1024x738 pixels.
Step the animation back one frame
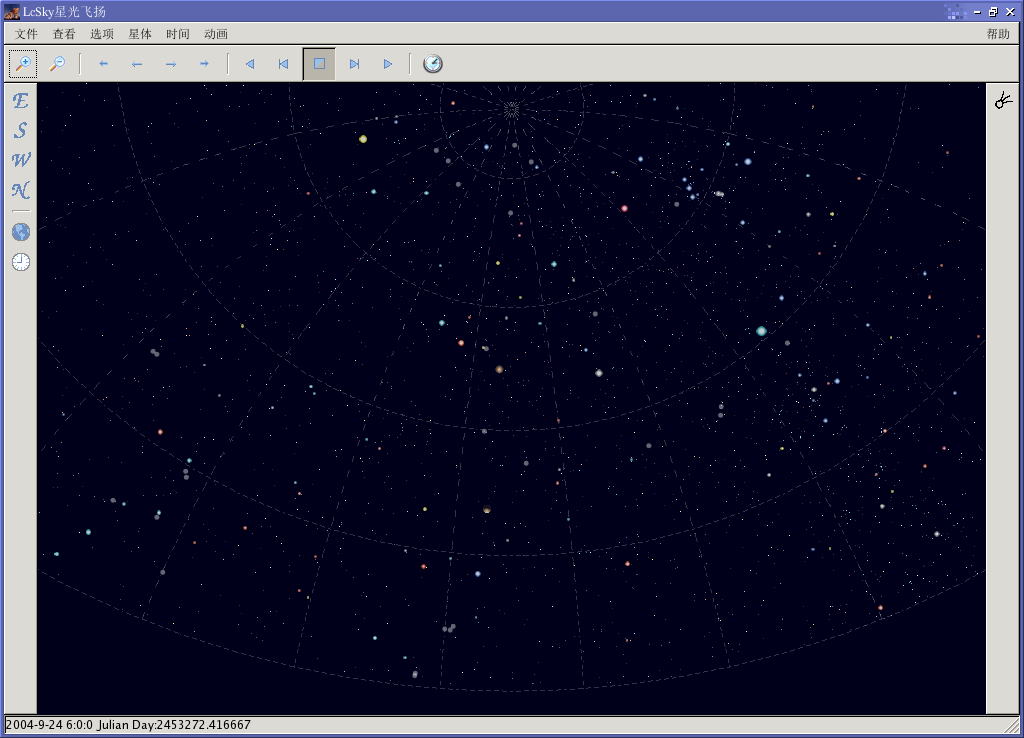click(x=283, y=64)
